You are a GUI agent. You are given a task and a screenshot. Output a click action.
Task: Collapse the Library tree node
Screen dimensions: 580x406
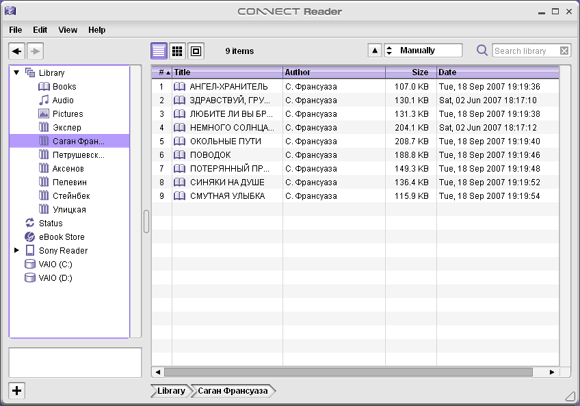16,72
